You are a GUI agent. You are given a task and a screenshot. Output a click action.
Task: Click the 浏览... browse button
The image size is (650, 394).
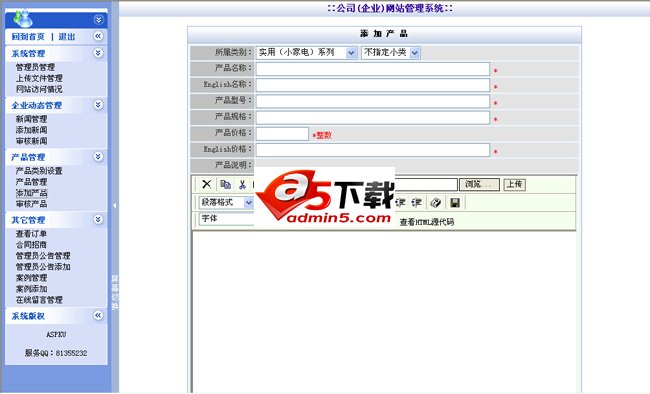point(479,185)
